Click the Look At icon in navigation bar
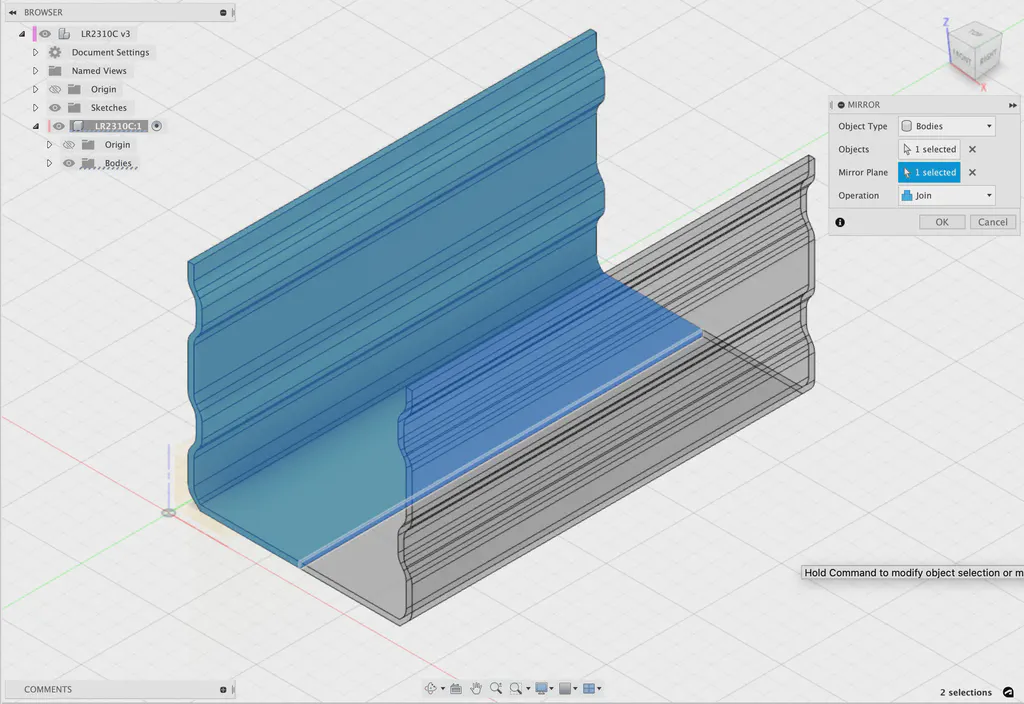 [456, 688]
